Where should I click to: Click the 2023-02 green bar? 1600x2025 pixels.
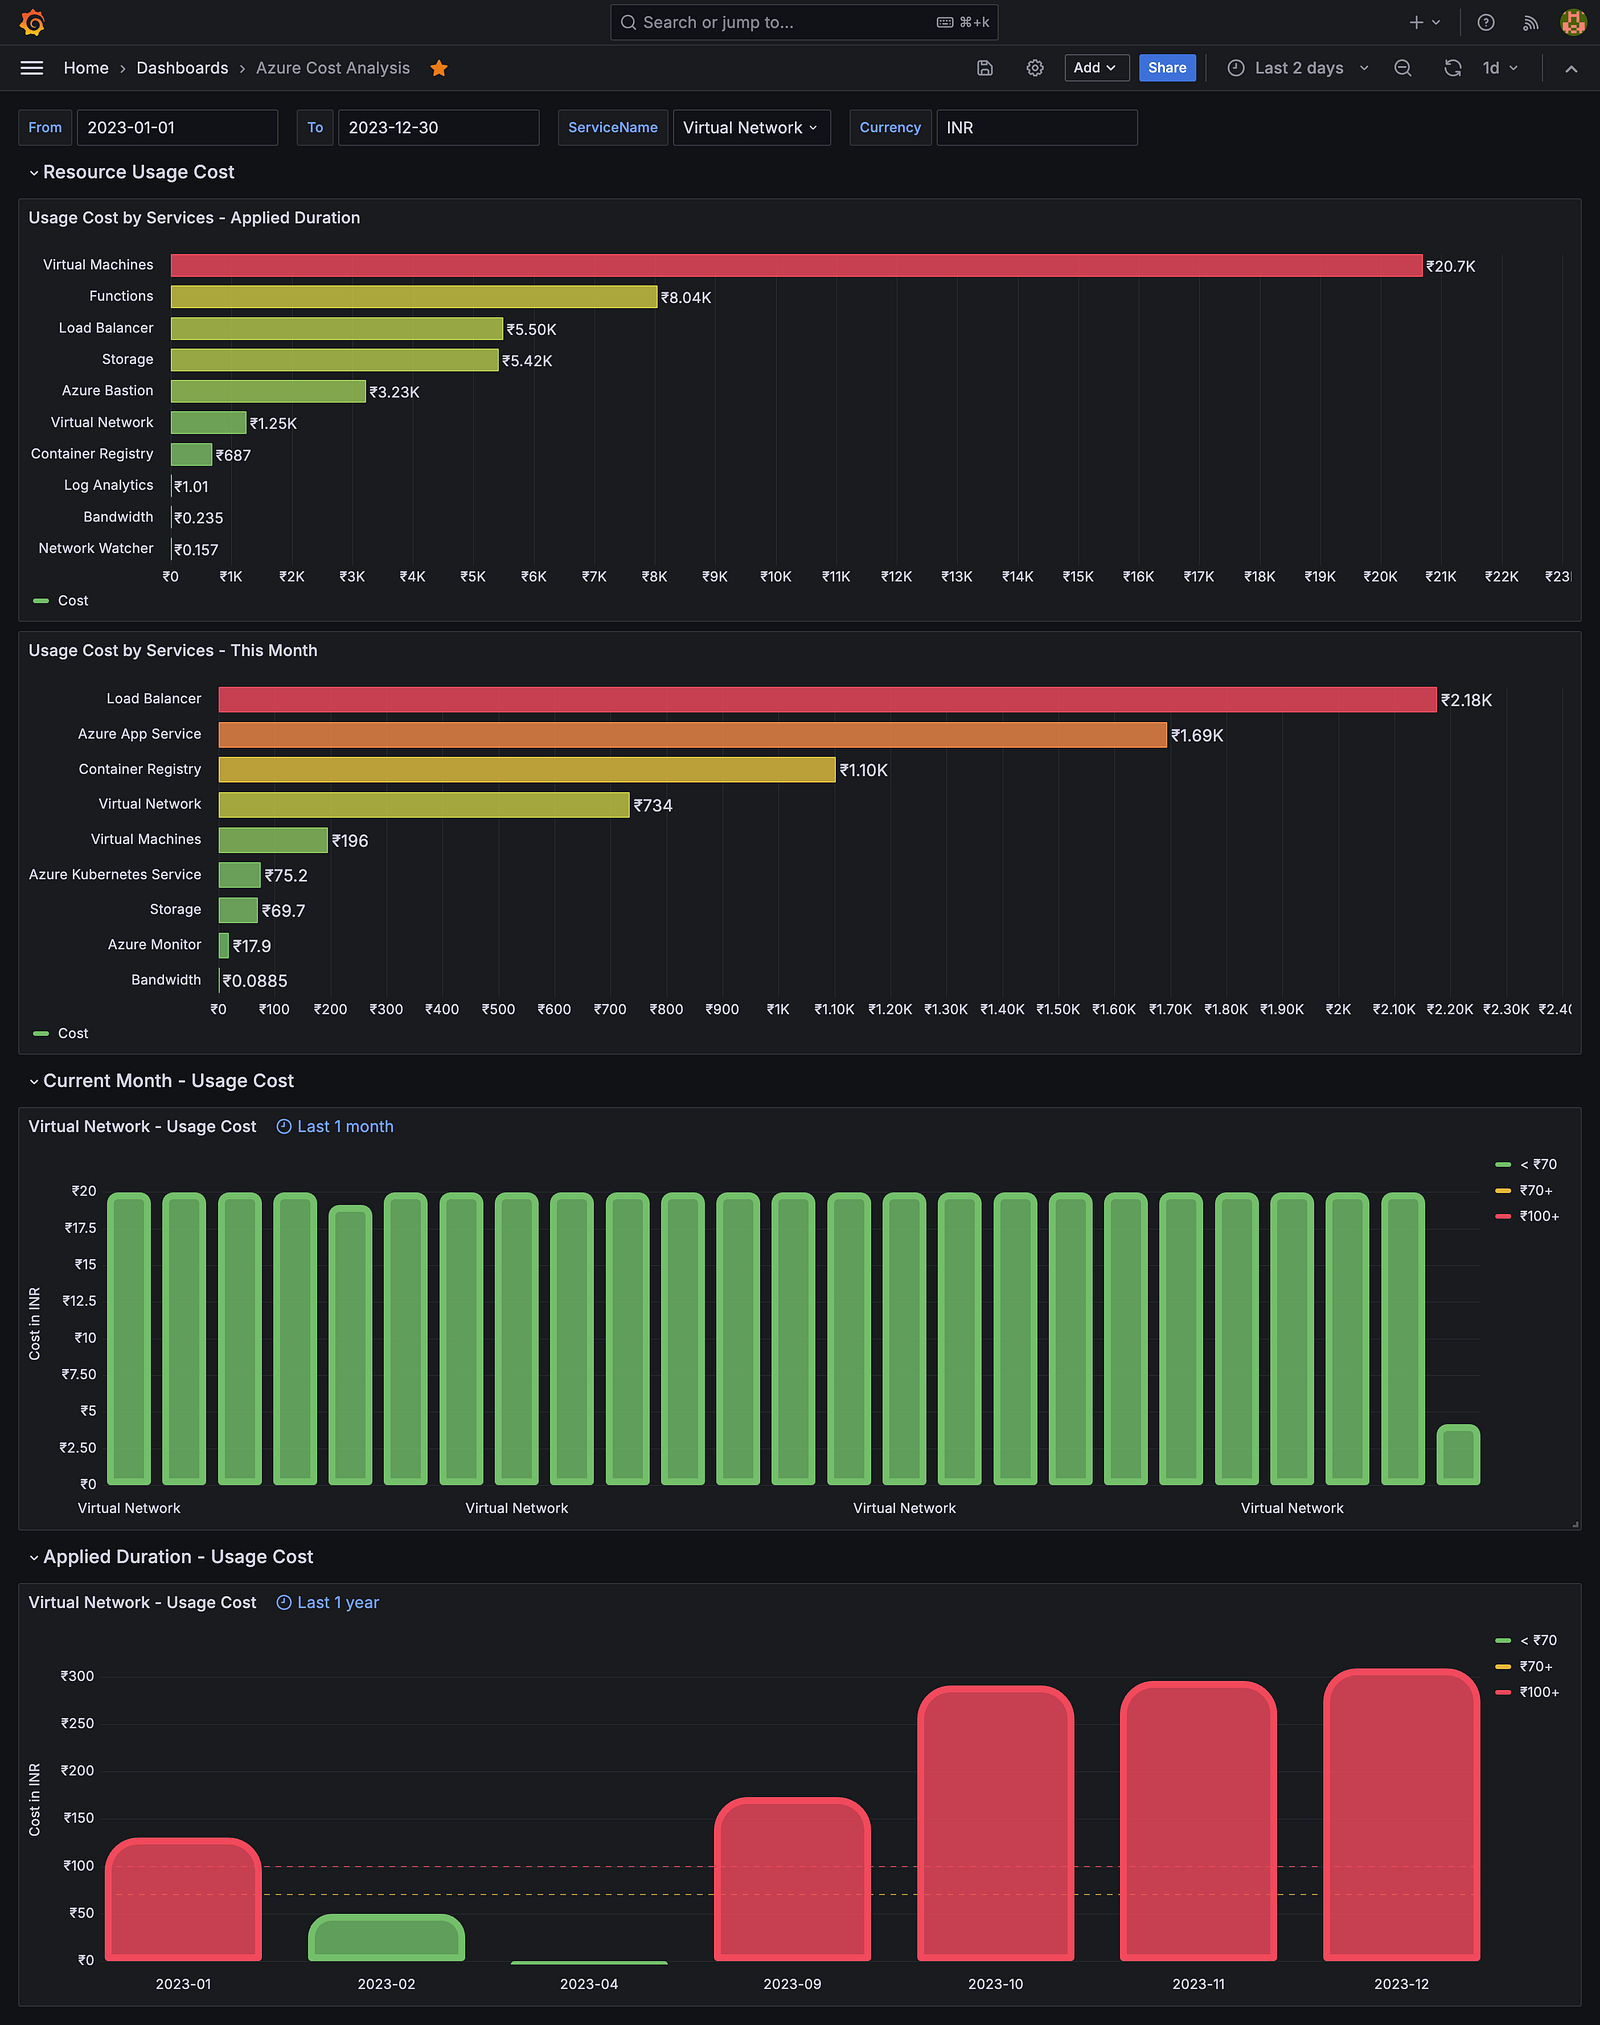tap(386, 1938)
